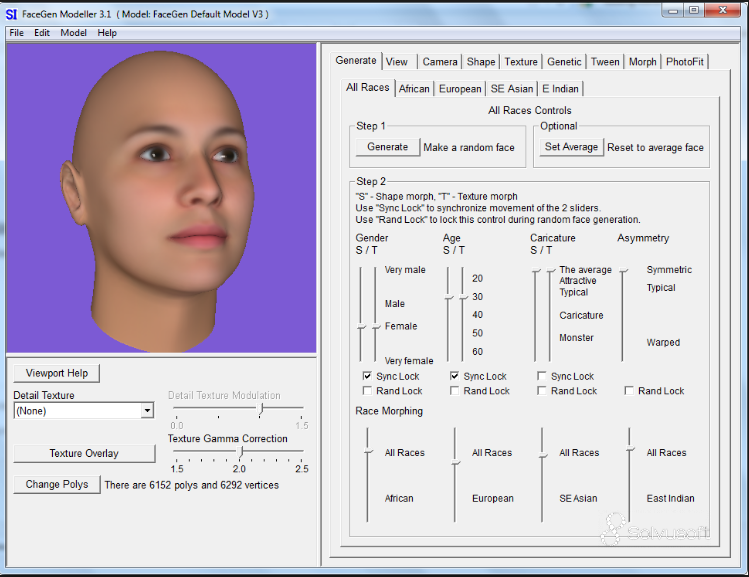Switch to the Genetic tab

[564, 62]
